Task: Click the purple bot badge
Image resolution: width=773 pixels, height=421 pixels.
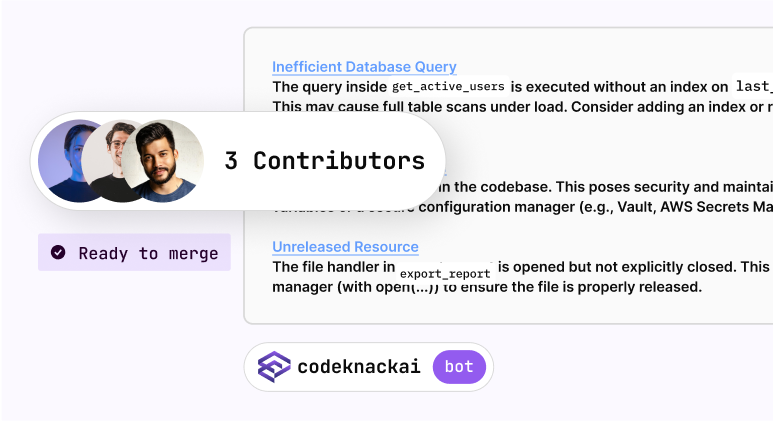Action: (459, 368)
